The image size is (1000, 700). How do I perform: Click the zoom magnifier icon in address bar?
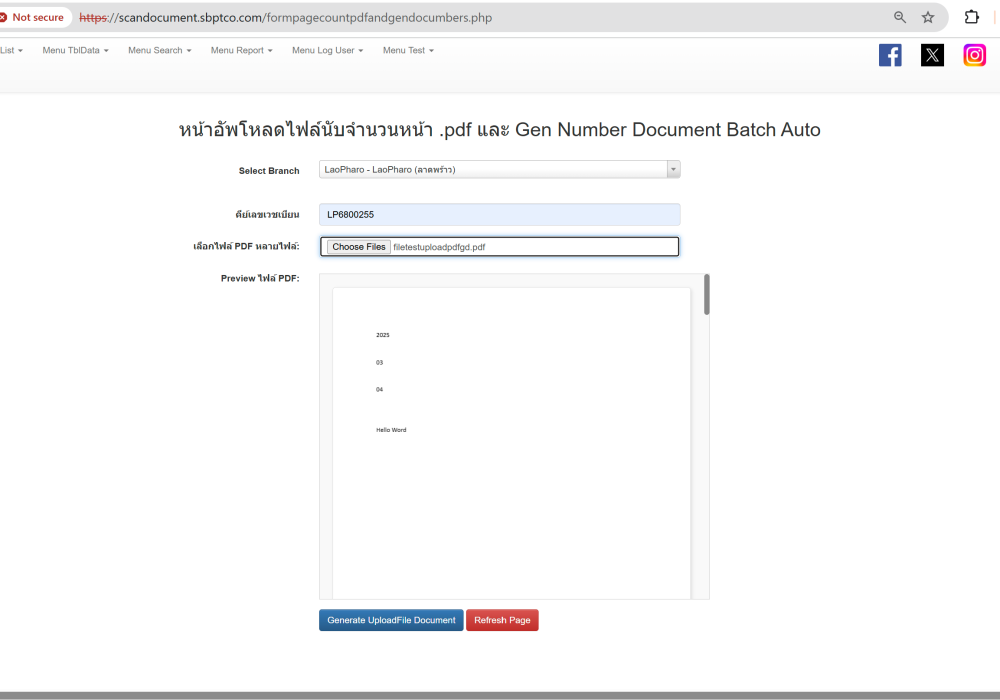point(900,17)
